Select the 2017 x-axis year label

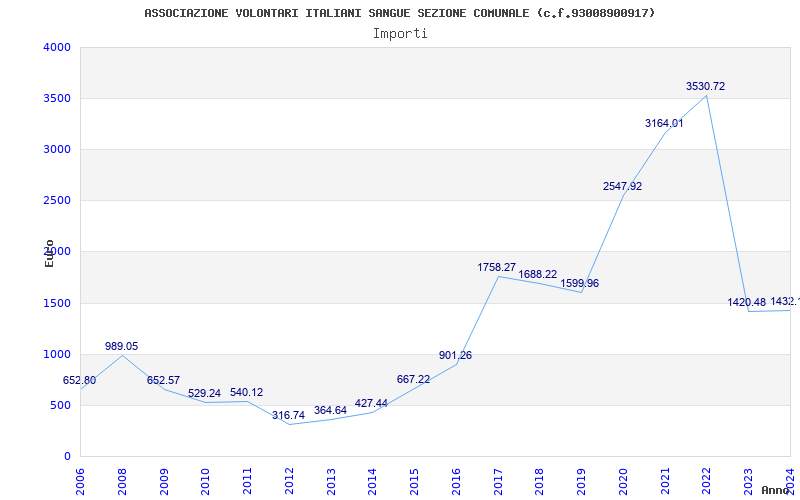[x=497, y=480]
